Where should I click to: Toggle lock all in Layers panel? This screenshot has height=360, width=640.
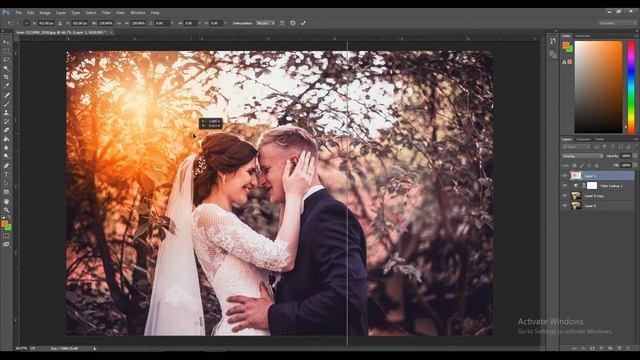596,165
